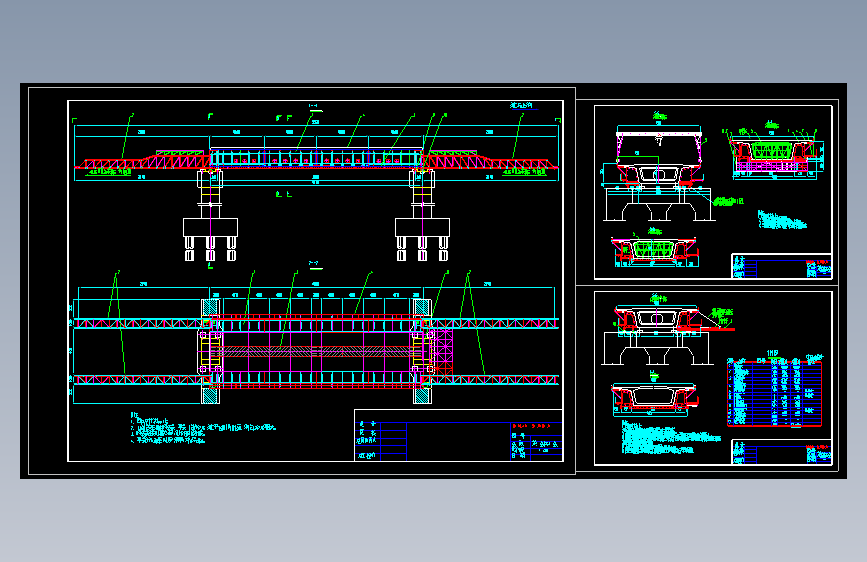
Task: Select the magenta formwork grid in plan view
Action: [x=316, y=351]
